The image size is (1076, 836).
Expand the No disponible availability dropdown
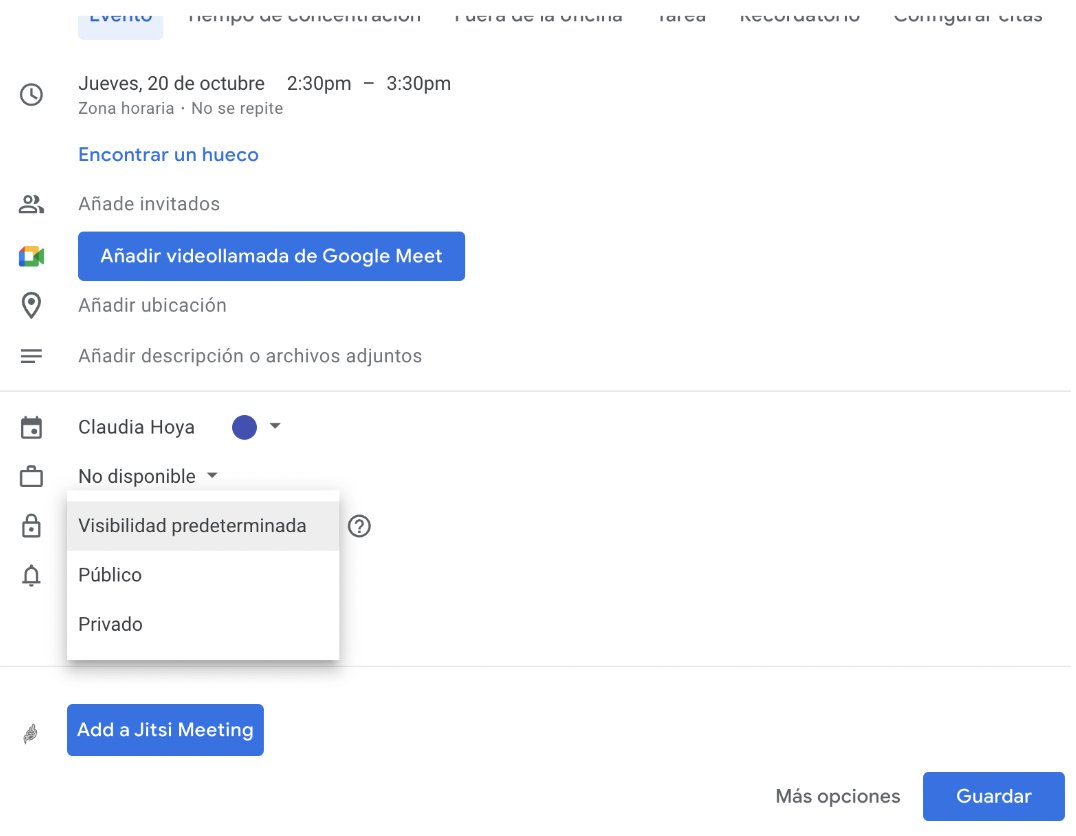(148, 476)
